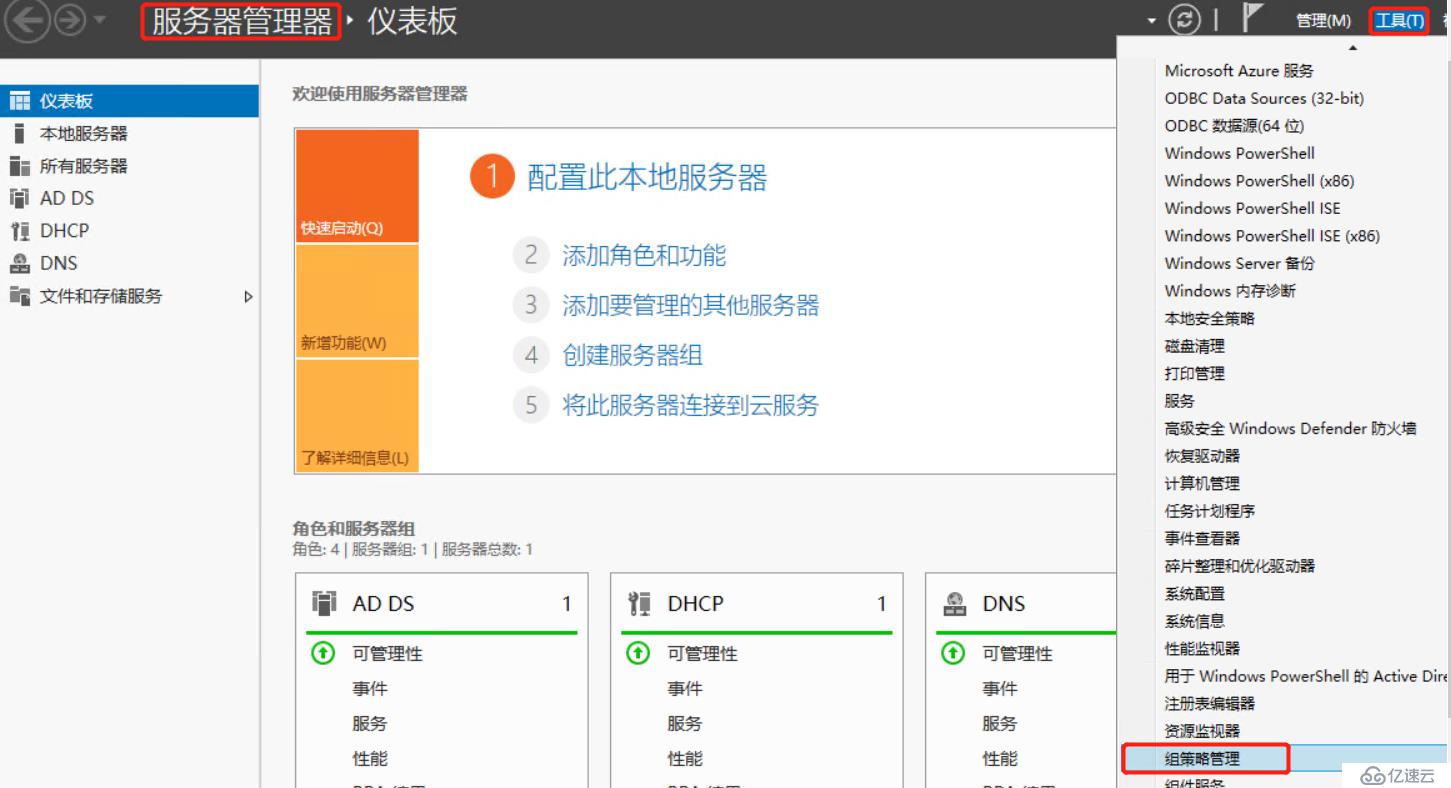This screenshot has width=1451, height=788.
Task: Click 添加角色和功能 link
Action: 644,256
